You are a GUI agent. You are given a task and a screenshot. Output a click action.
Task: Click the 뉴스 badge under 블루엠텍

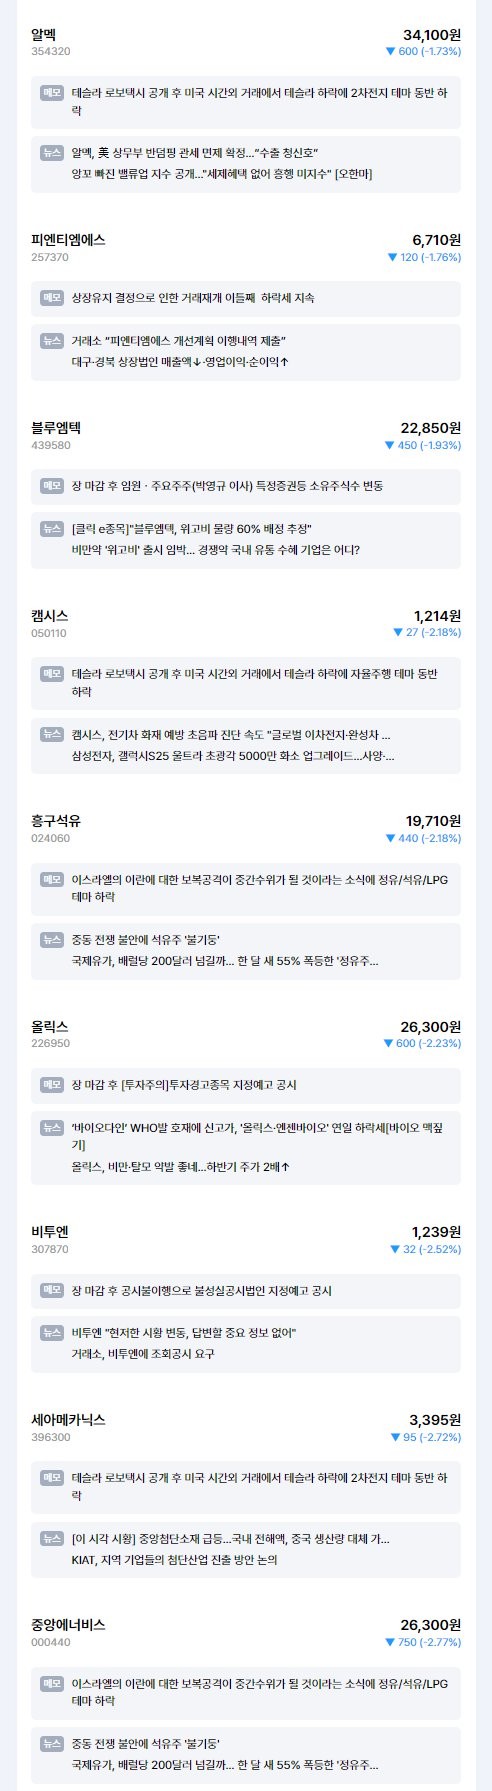[52, 527]
